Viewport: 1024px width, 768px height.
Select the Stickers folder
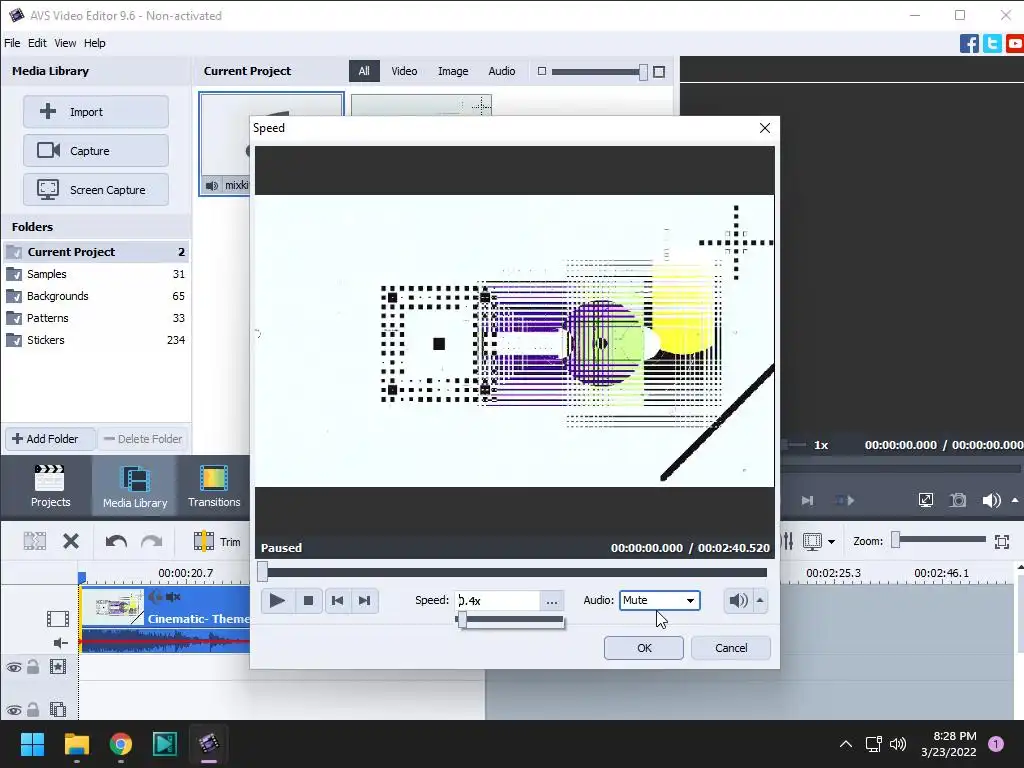tap(96, 340)
